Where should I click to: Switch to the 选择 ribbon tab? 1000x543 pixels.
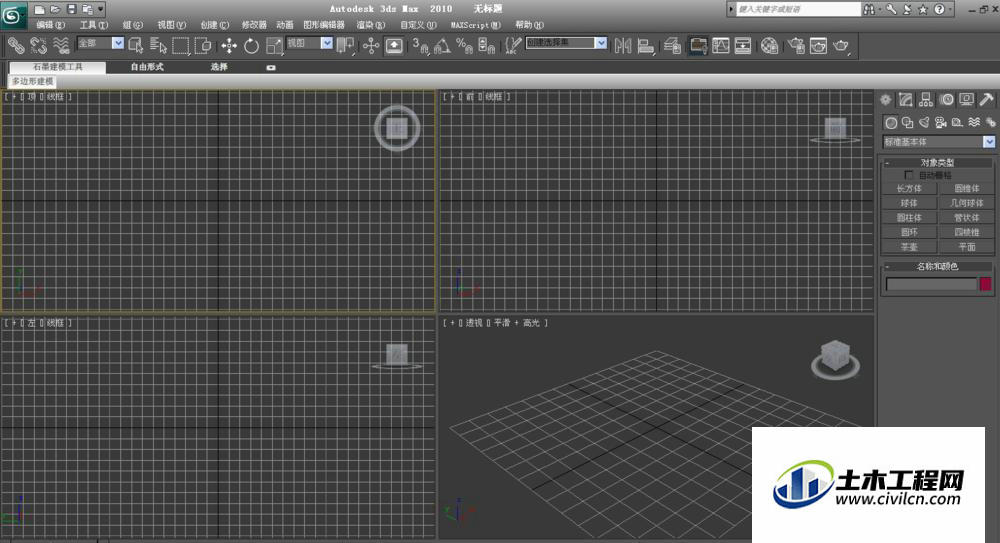click(219, 67)
